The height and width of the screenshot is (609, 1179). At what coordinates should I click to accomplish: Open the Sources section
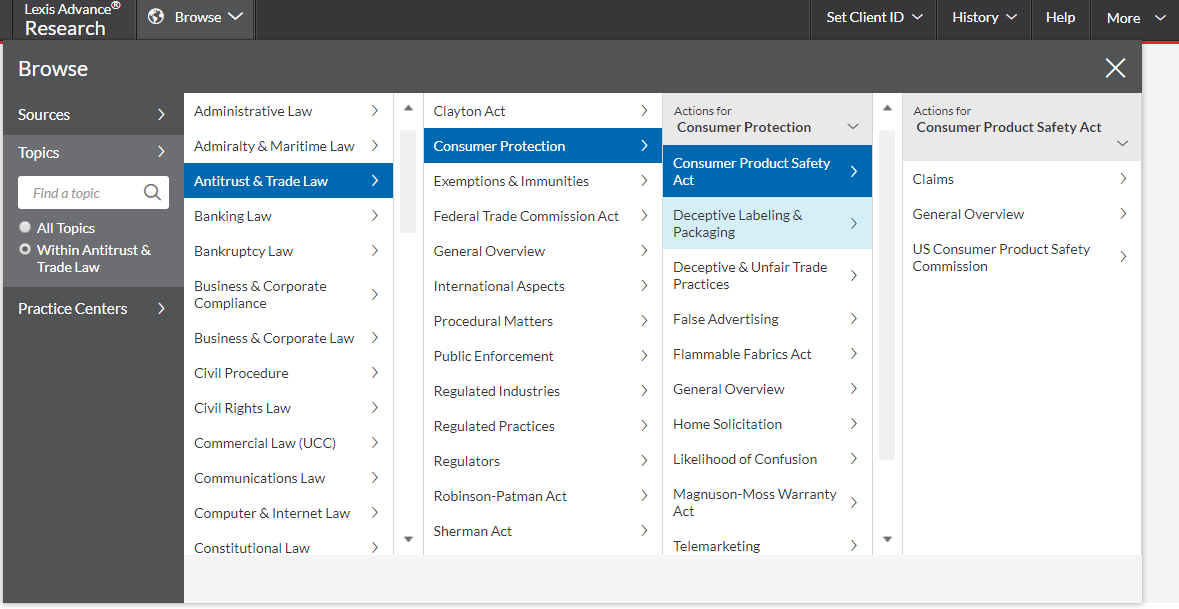(x=93, y=115)
